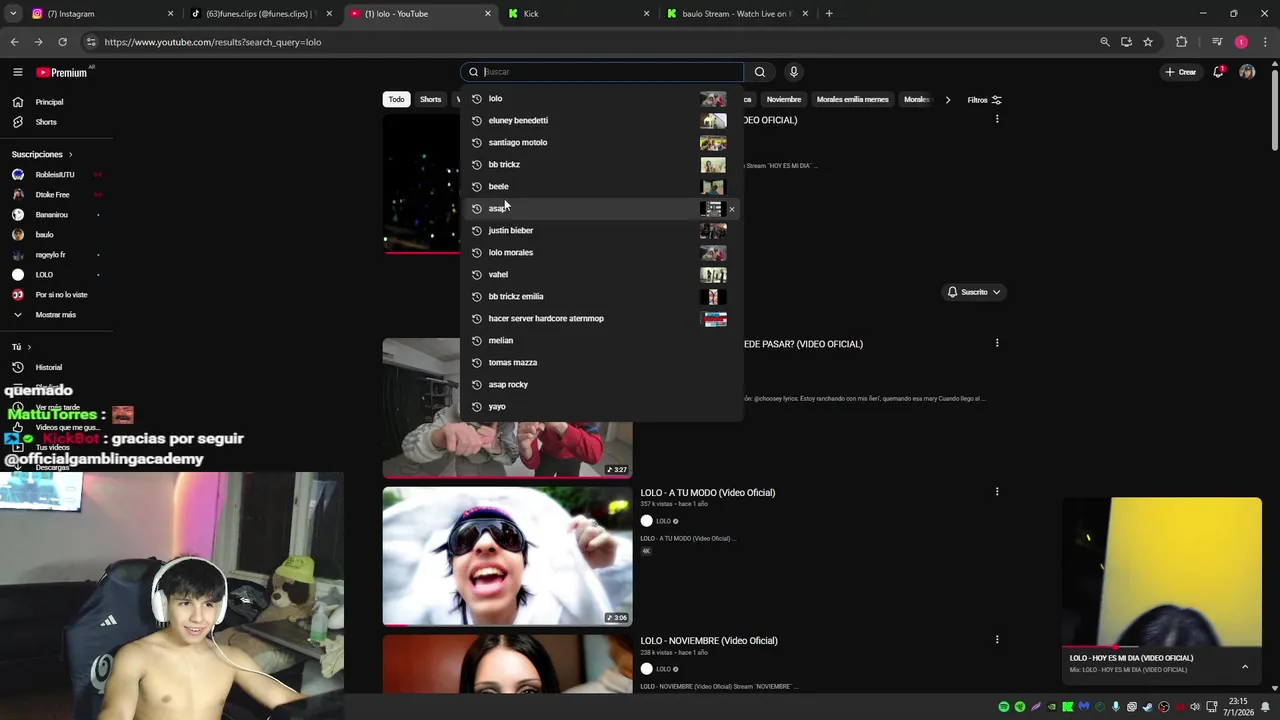Open the video options for A TU MODO

(997, 492)
